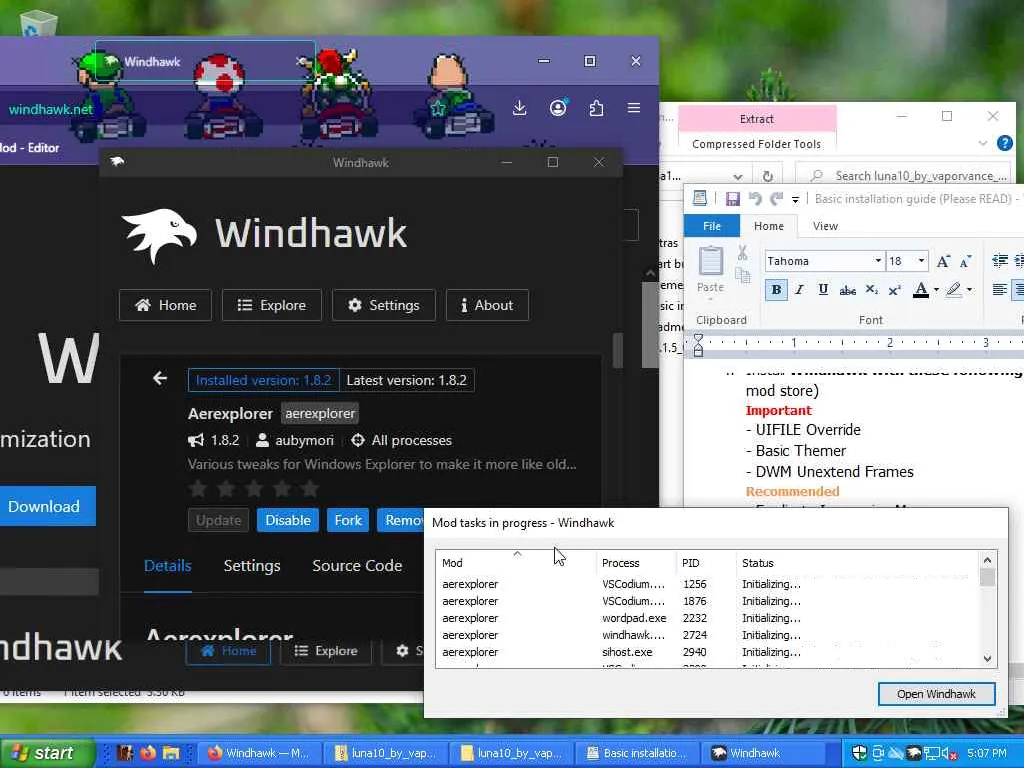Open Windhawk Settings button
Image resolution: width=1024 pixels, height=768 pixels.
(384, 305)
